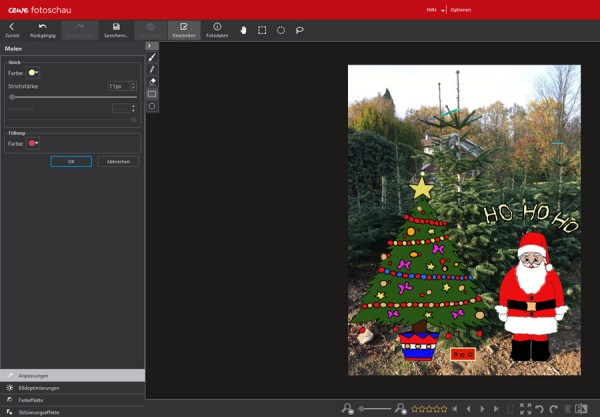Screen dimensions: 600x417
Task: Click the Abbrechen button
Action: tap(118, 161)
